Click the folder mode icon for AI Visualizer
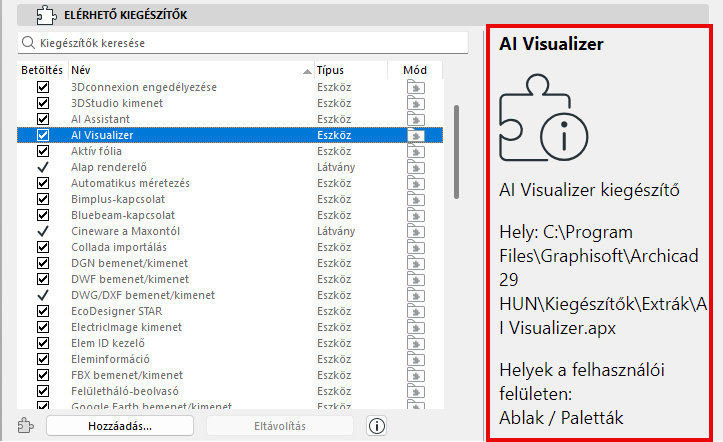This screenshot has width=723, height=442. 416,135
